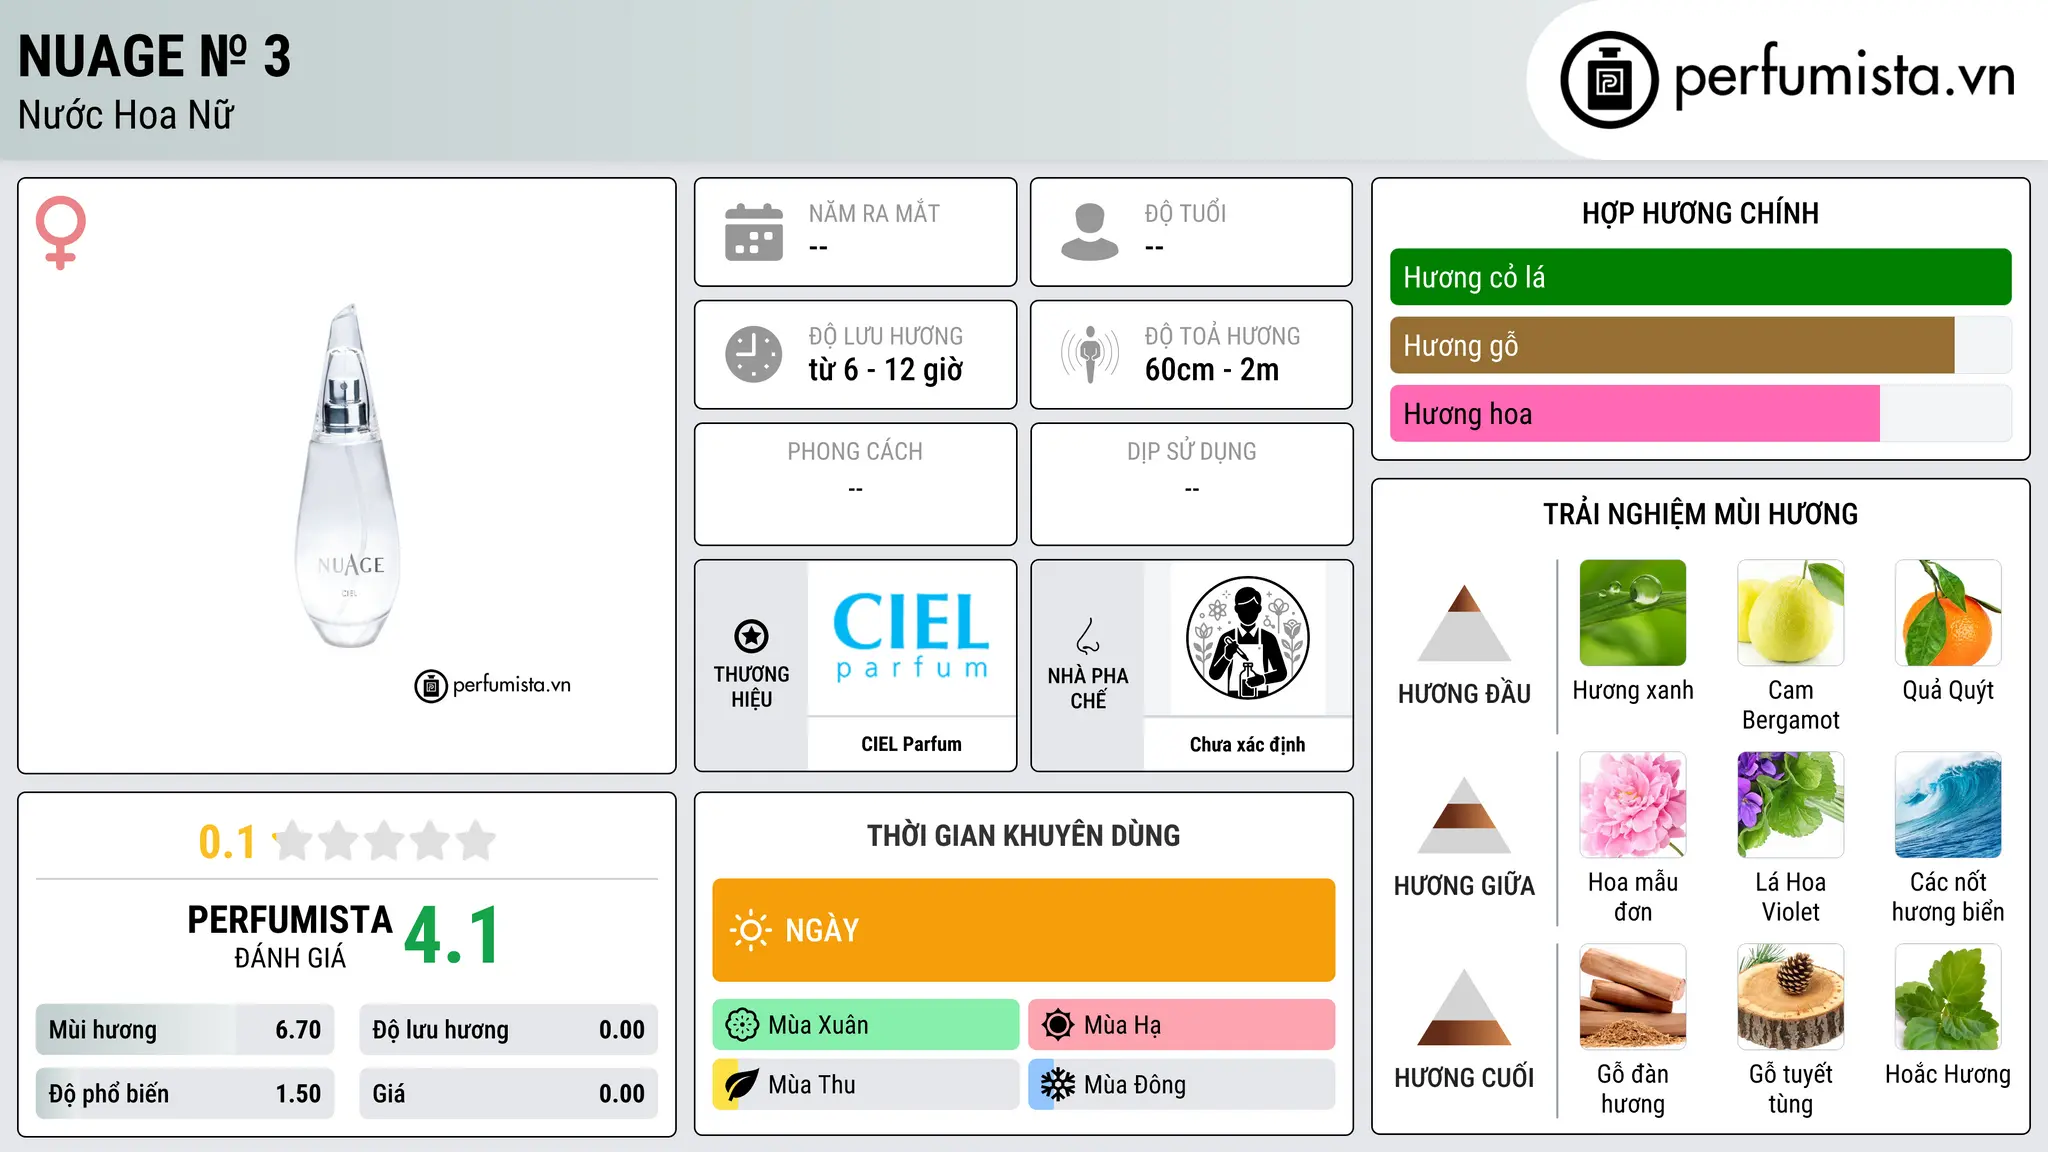Click the green Hương cỏ lá bar

1700,277
